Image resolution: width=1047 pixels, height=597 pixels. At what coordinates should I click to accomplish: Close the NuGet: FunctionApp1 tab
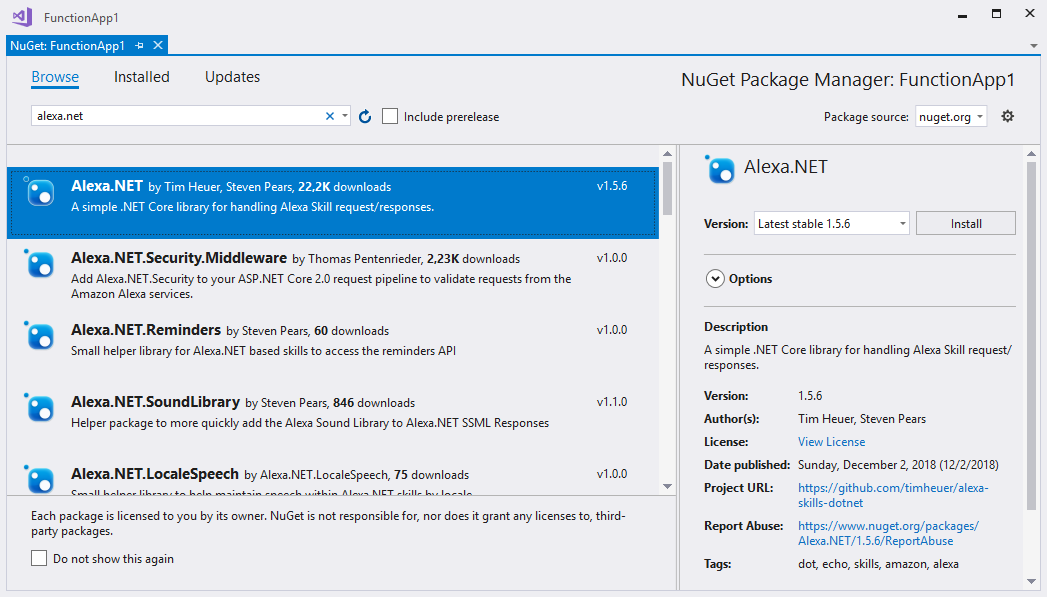158,45
